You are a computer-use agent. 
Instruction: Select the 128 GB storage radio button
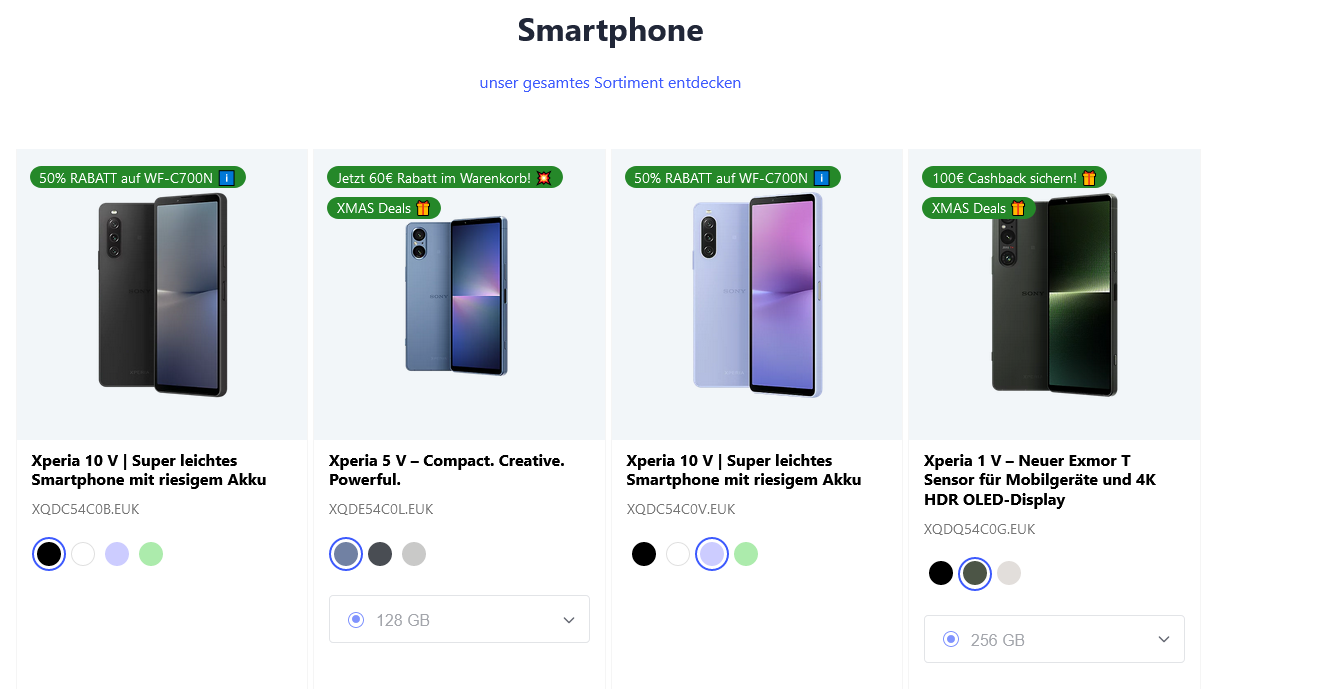pyautogui.click(x=356, y=620)
